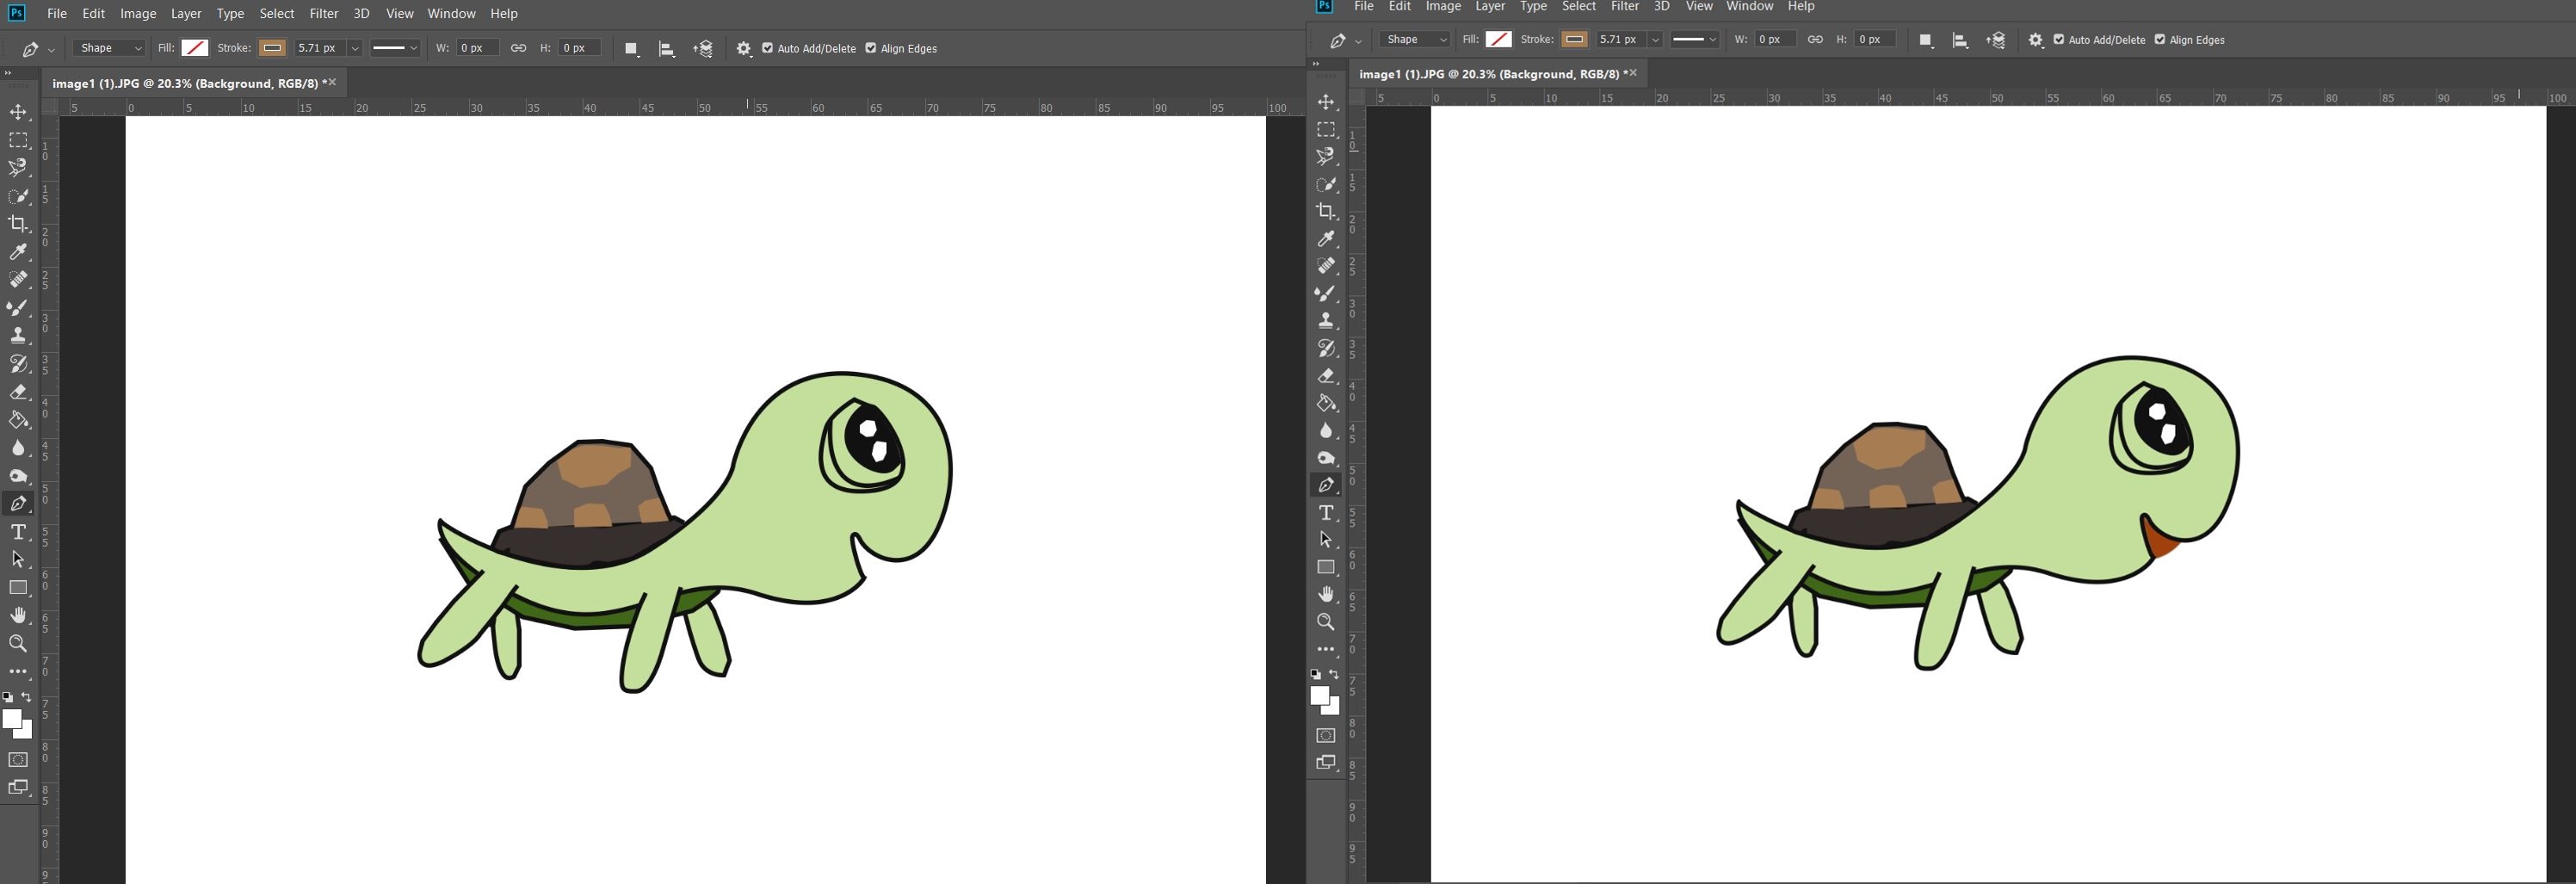Open the Layer menu in left window
This screenshot has width=2576, height=884.
pos(186,13)
